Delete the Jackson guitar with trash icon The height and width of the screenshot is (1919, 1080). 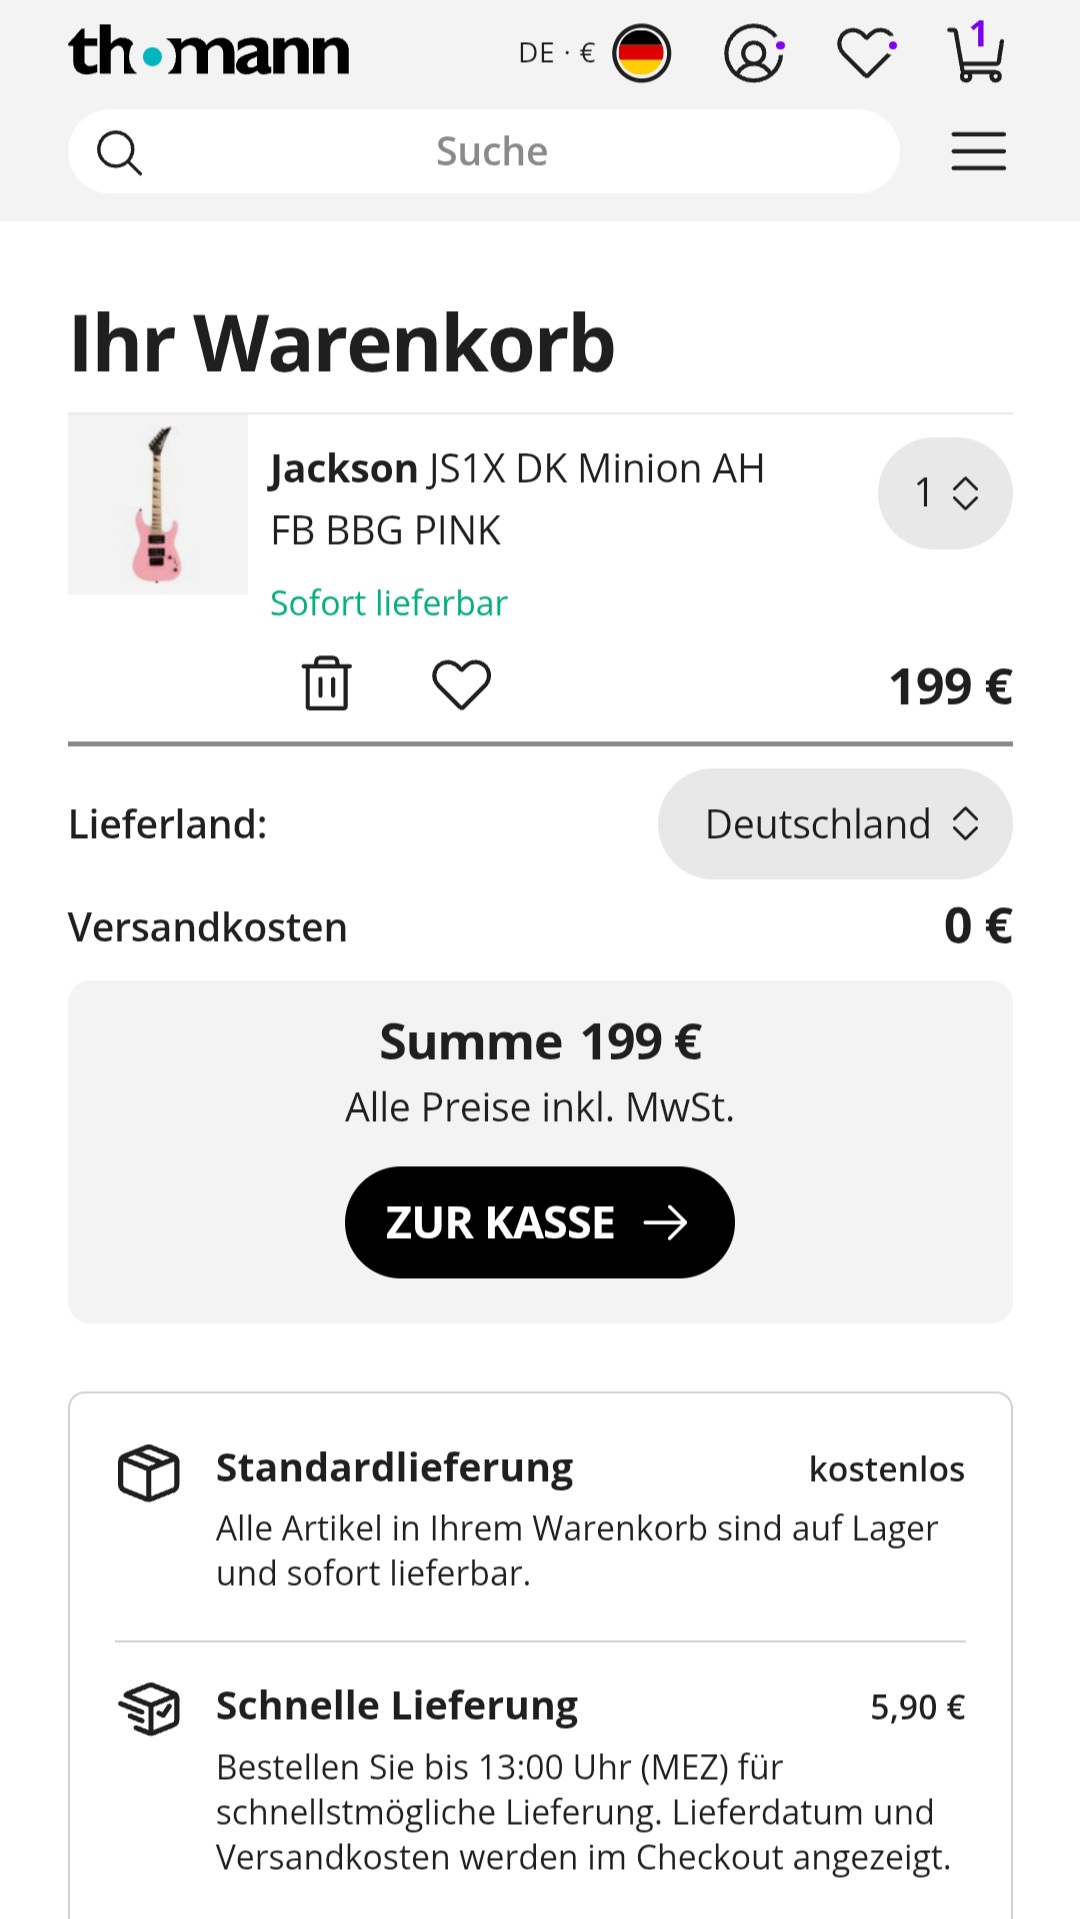pyautogui.click(x=326, y=684)
